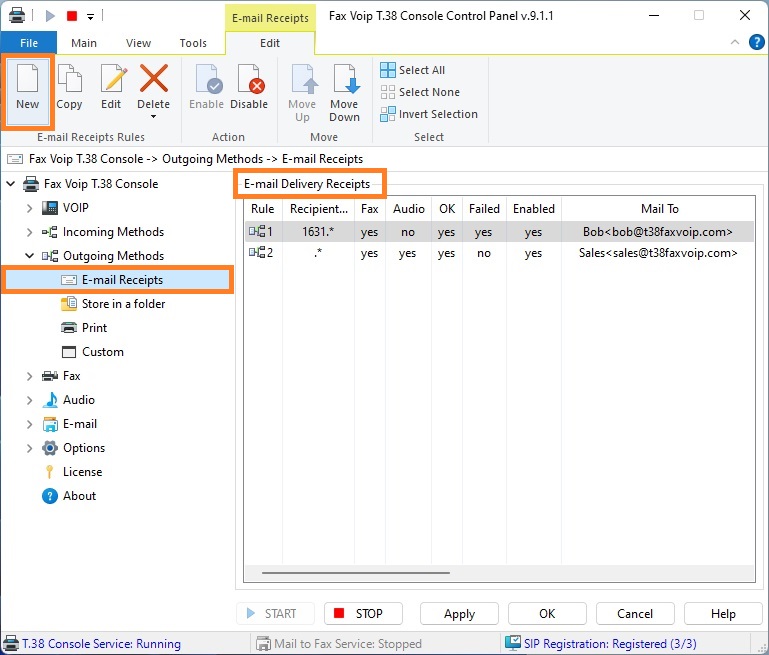
Task: Click the Delete red X icon
Action: [154, 78]
